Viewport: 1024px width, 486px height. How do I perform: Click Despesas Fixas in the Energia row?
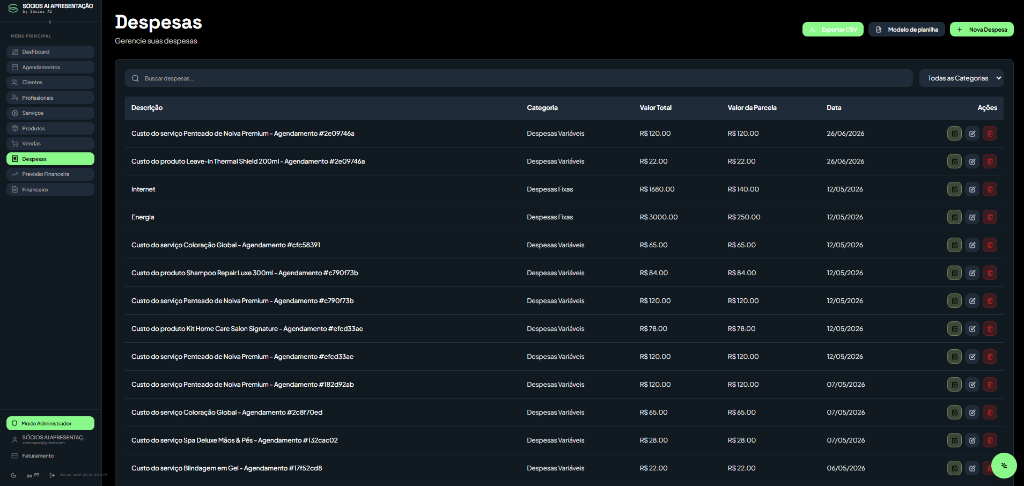pyautogui.click(x=550, y=217)
